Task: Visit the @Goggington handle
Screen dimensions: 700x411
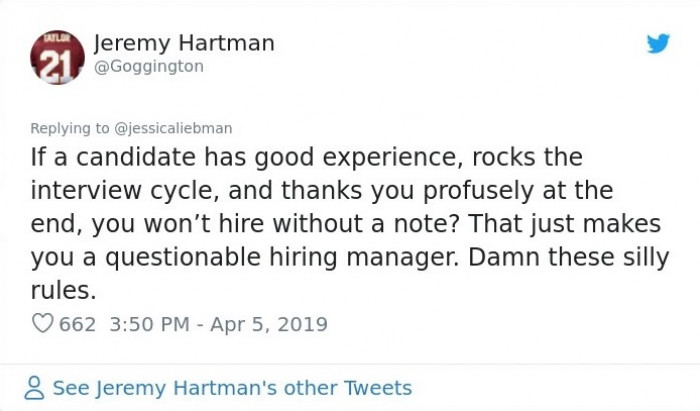Action: coord(149,66)
